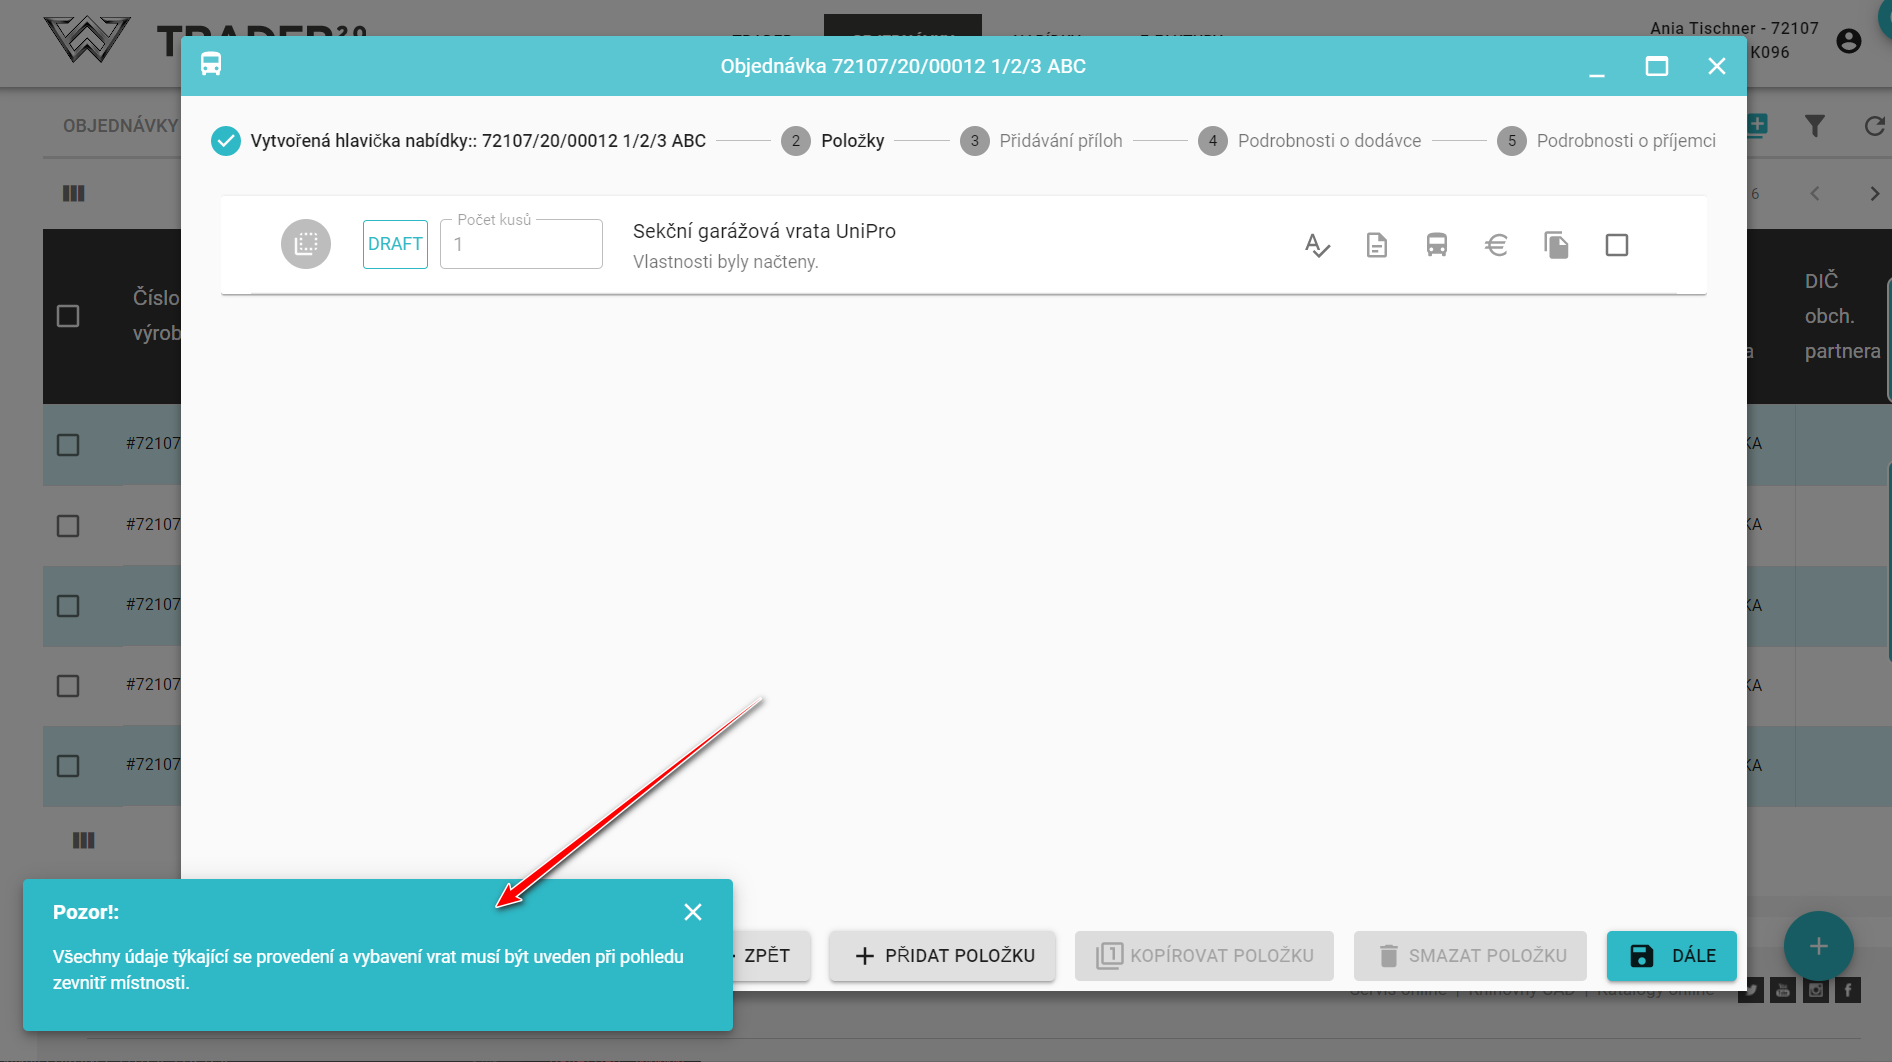Click the round item thumbnail icon
Viewport: 1892px width, 1062px height.
(306, 244)
